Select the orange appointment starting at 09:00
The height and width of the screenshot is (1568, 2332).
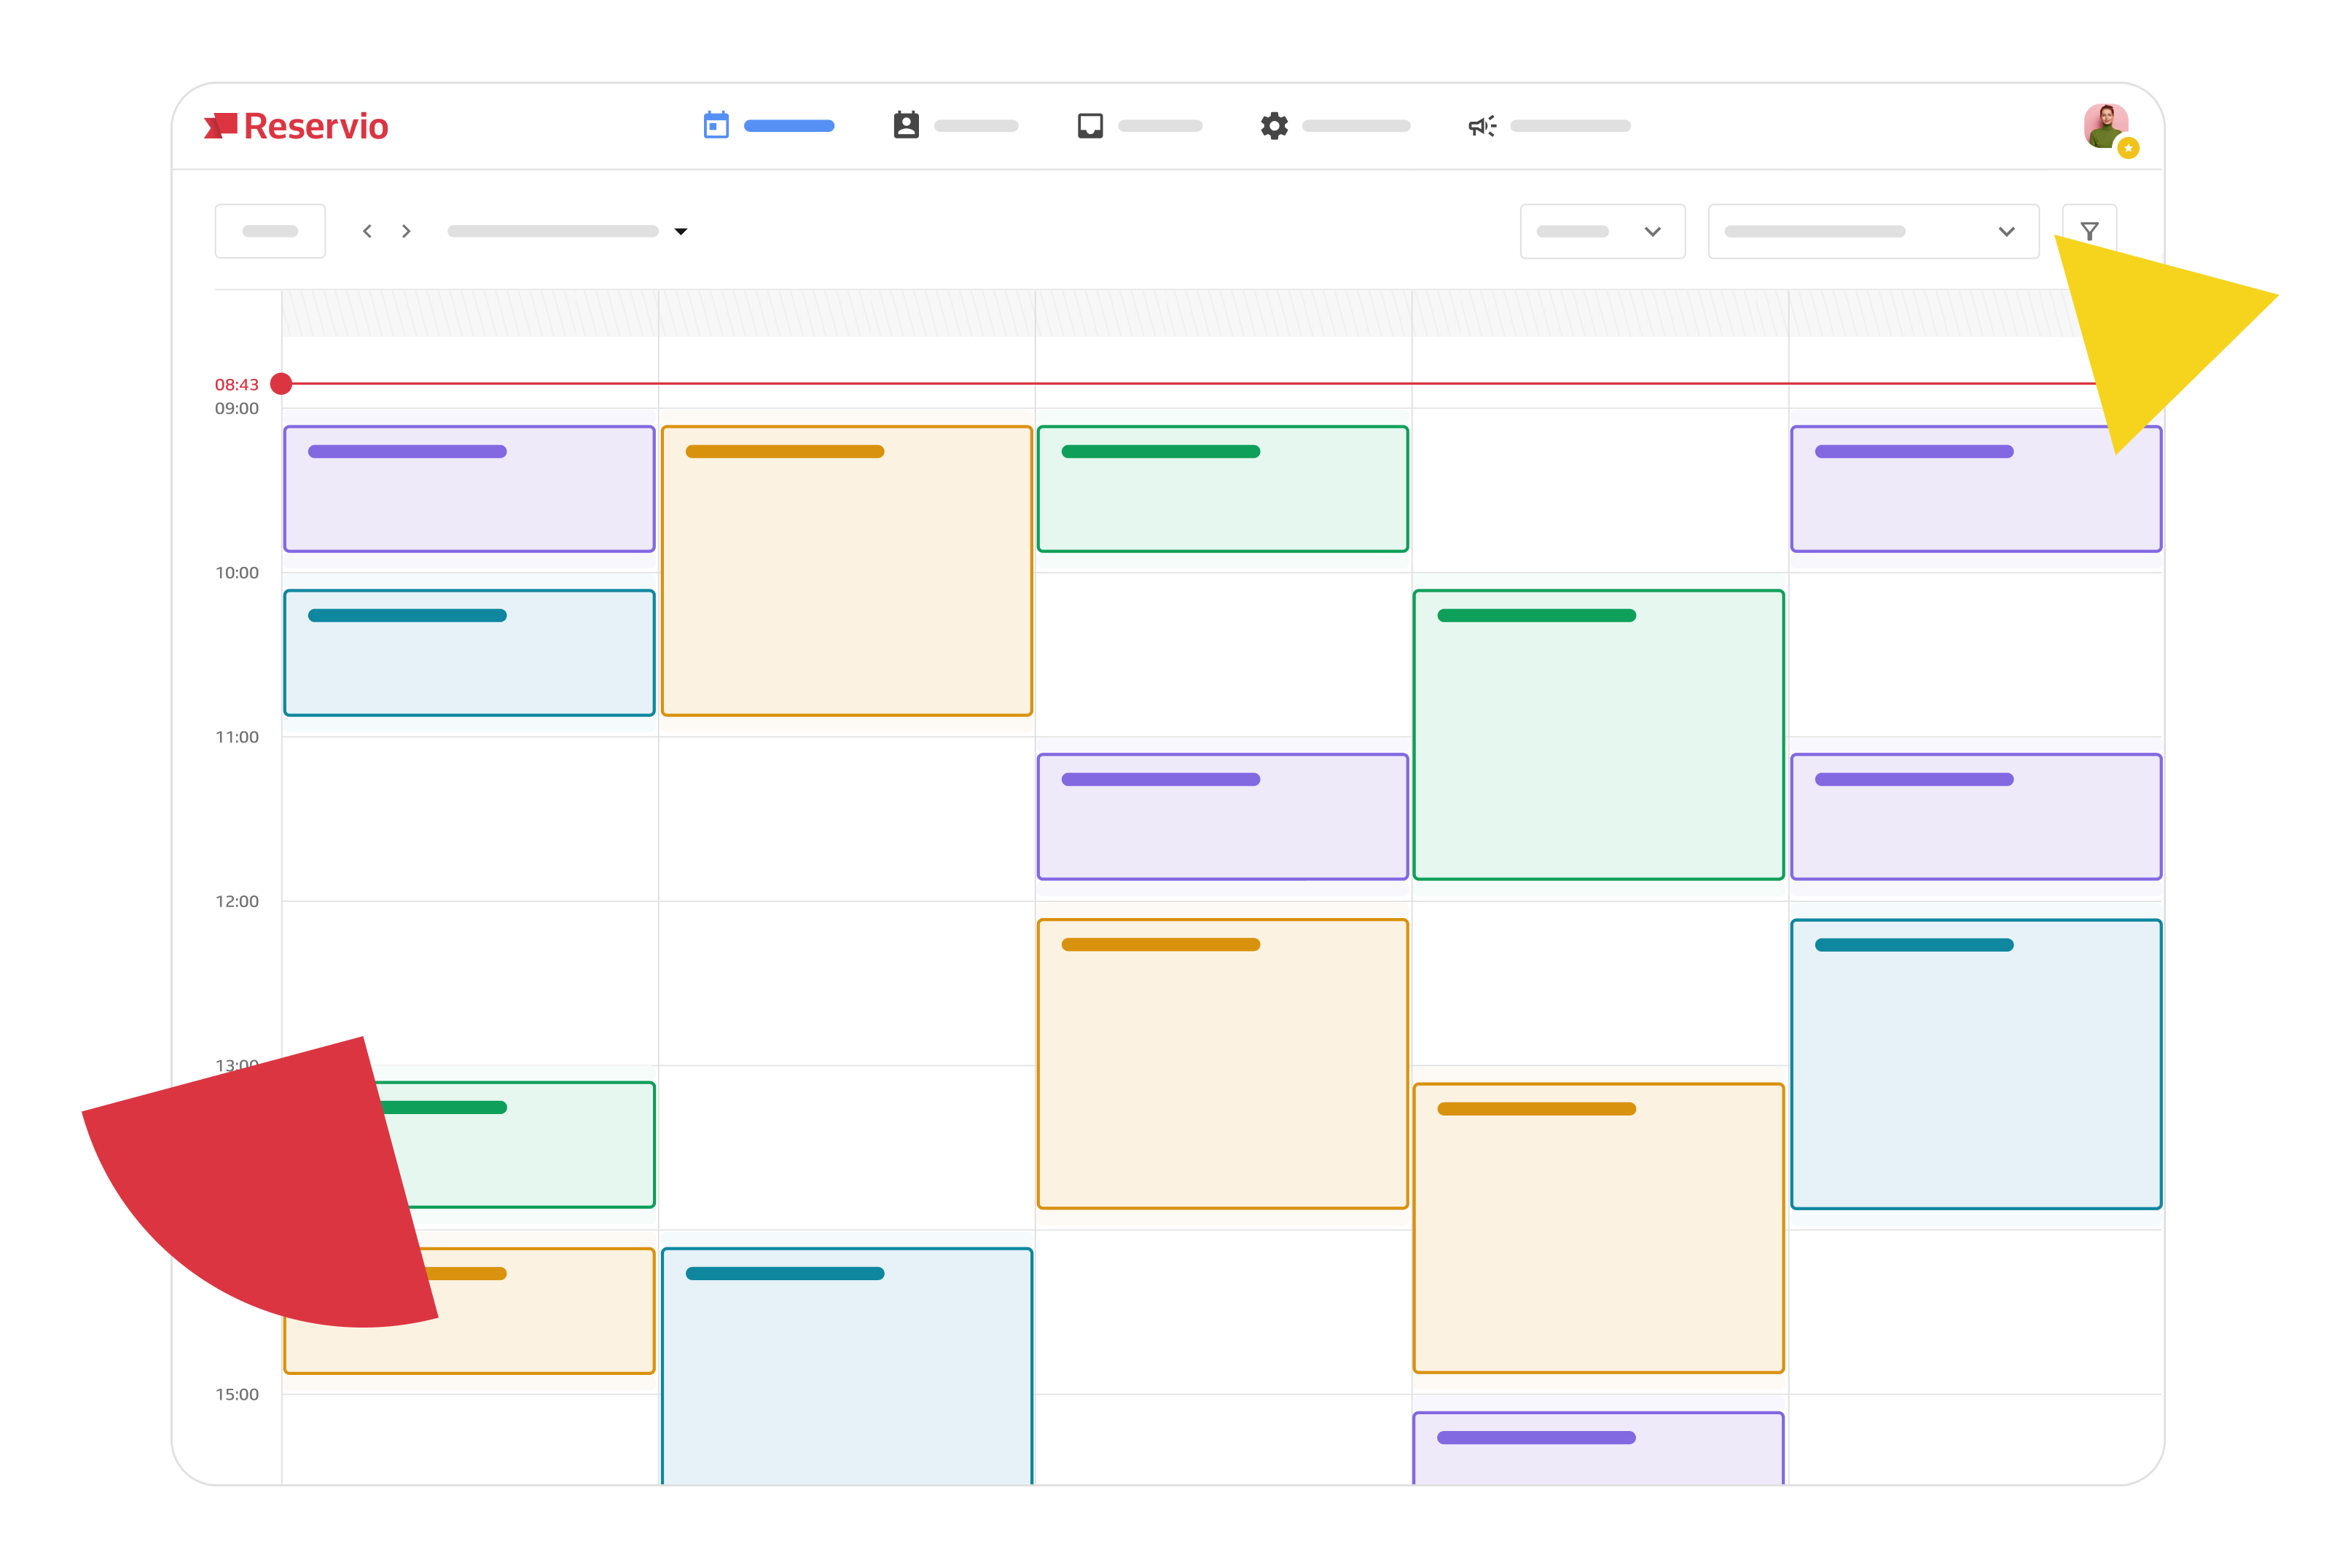847,570
